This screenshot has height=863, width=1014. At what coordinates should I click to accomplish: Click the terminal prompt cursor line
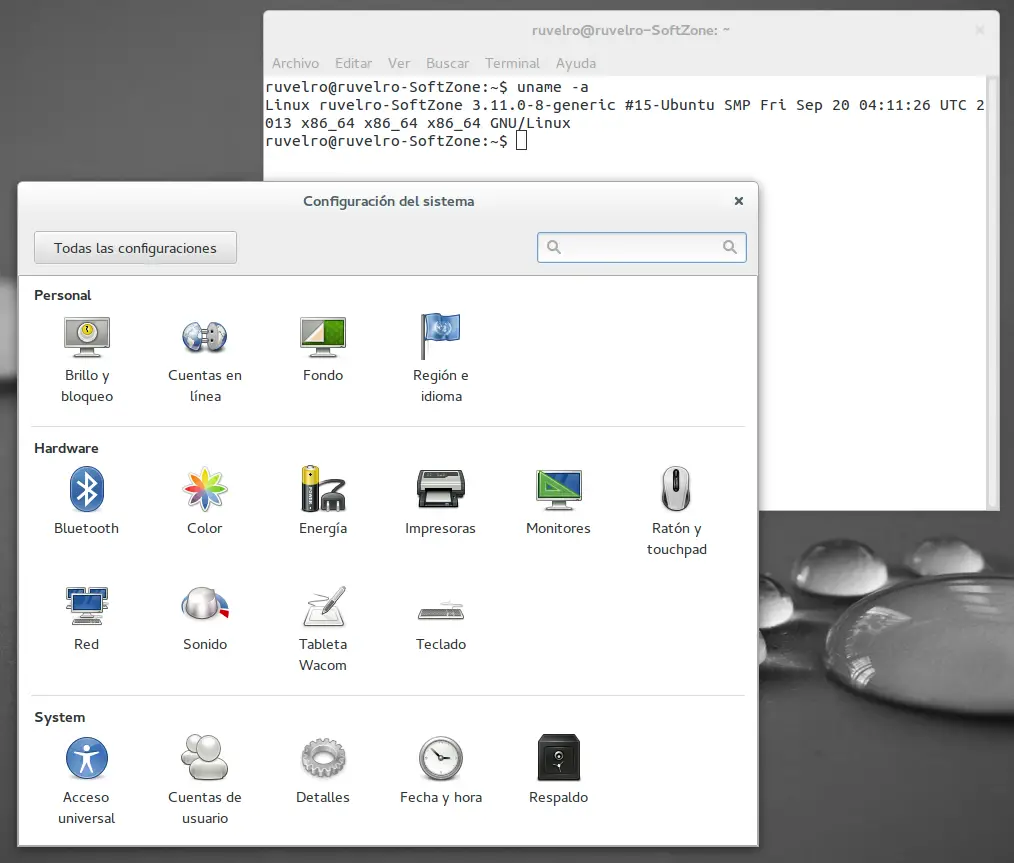pyautogui.click(x=396, y=141)
